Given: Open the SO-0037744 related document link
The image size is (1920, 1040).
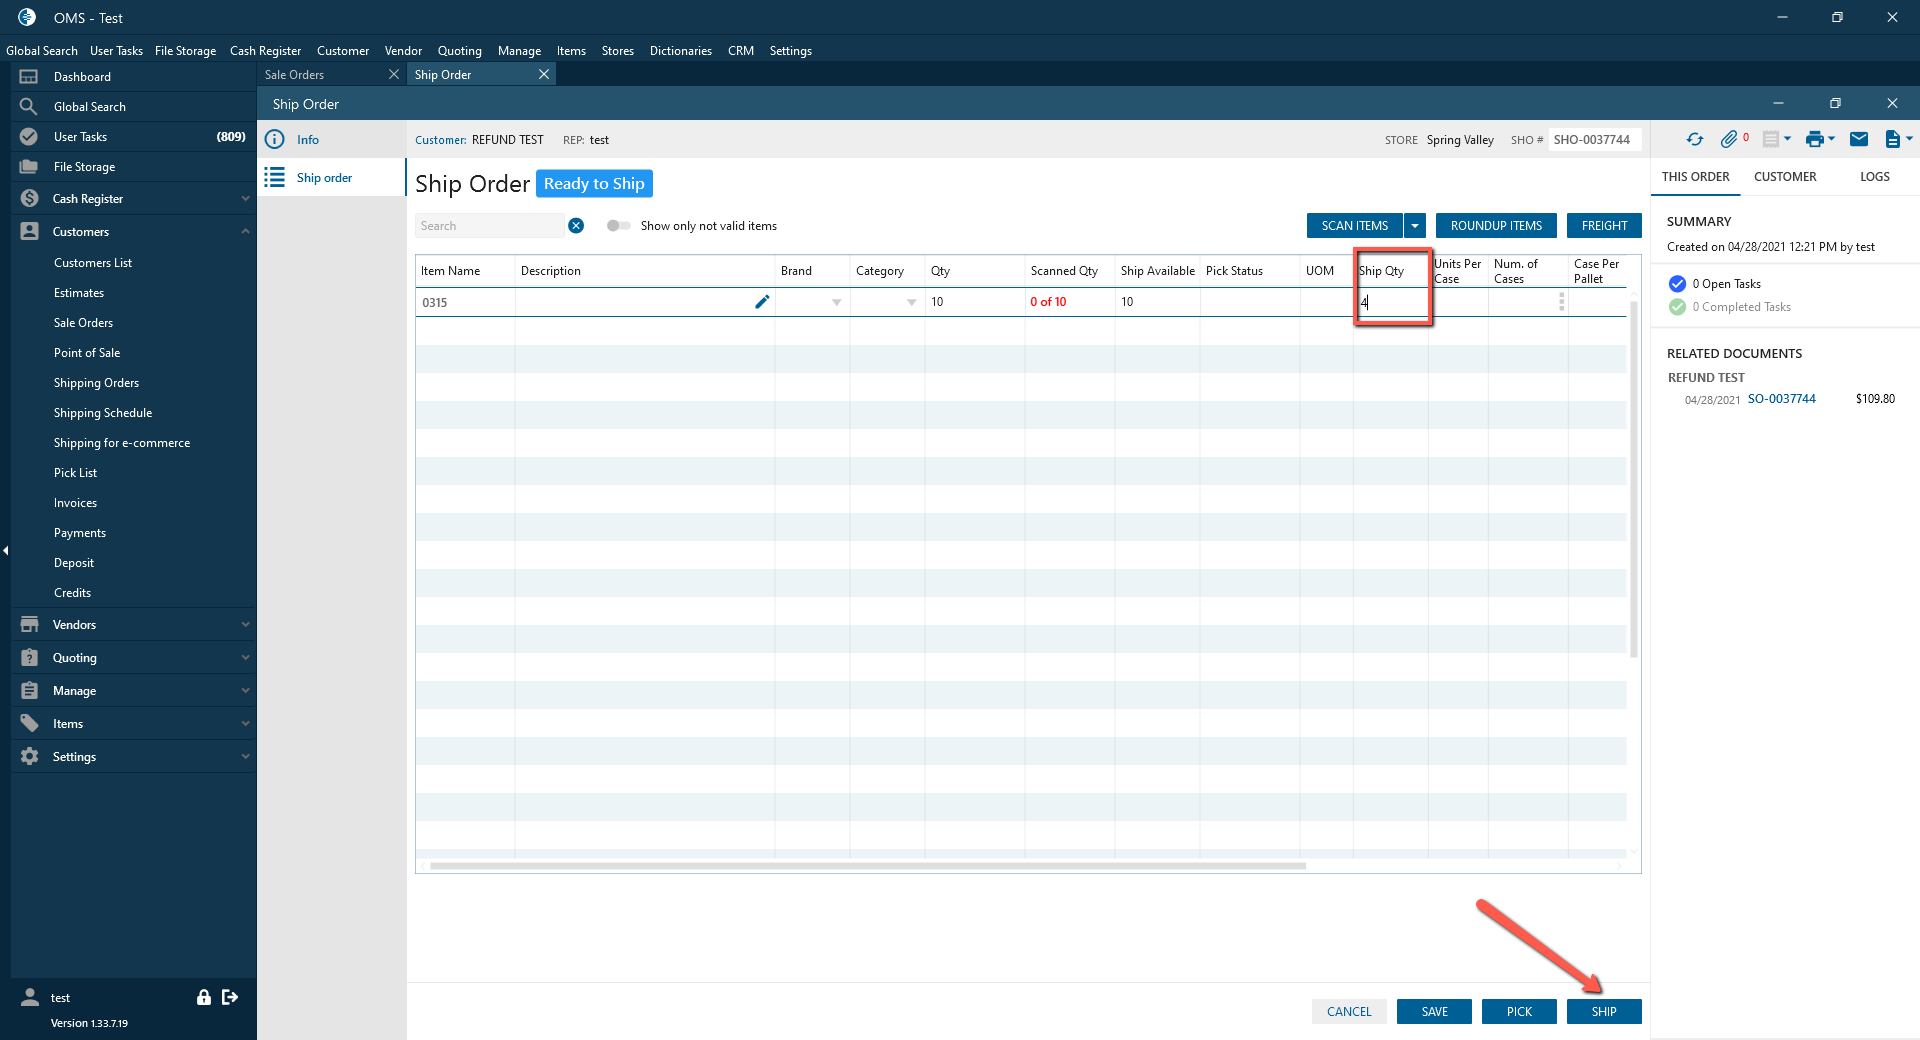Looking at the screenshot, I should 1781,399.
